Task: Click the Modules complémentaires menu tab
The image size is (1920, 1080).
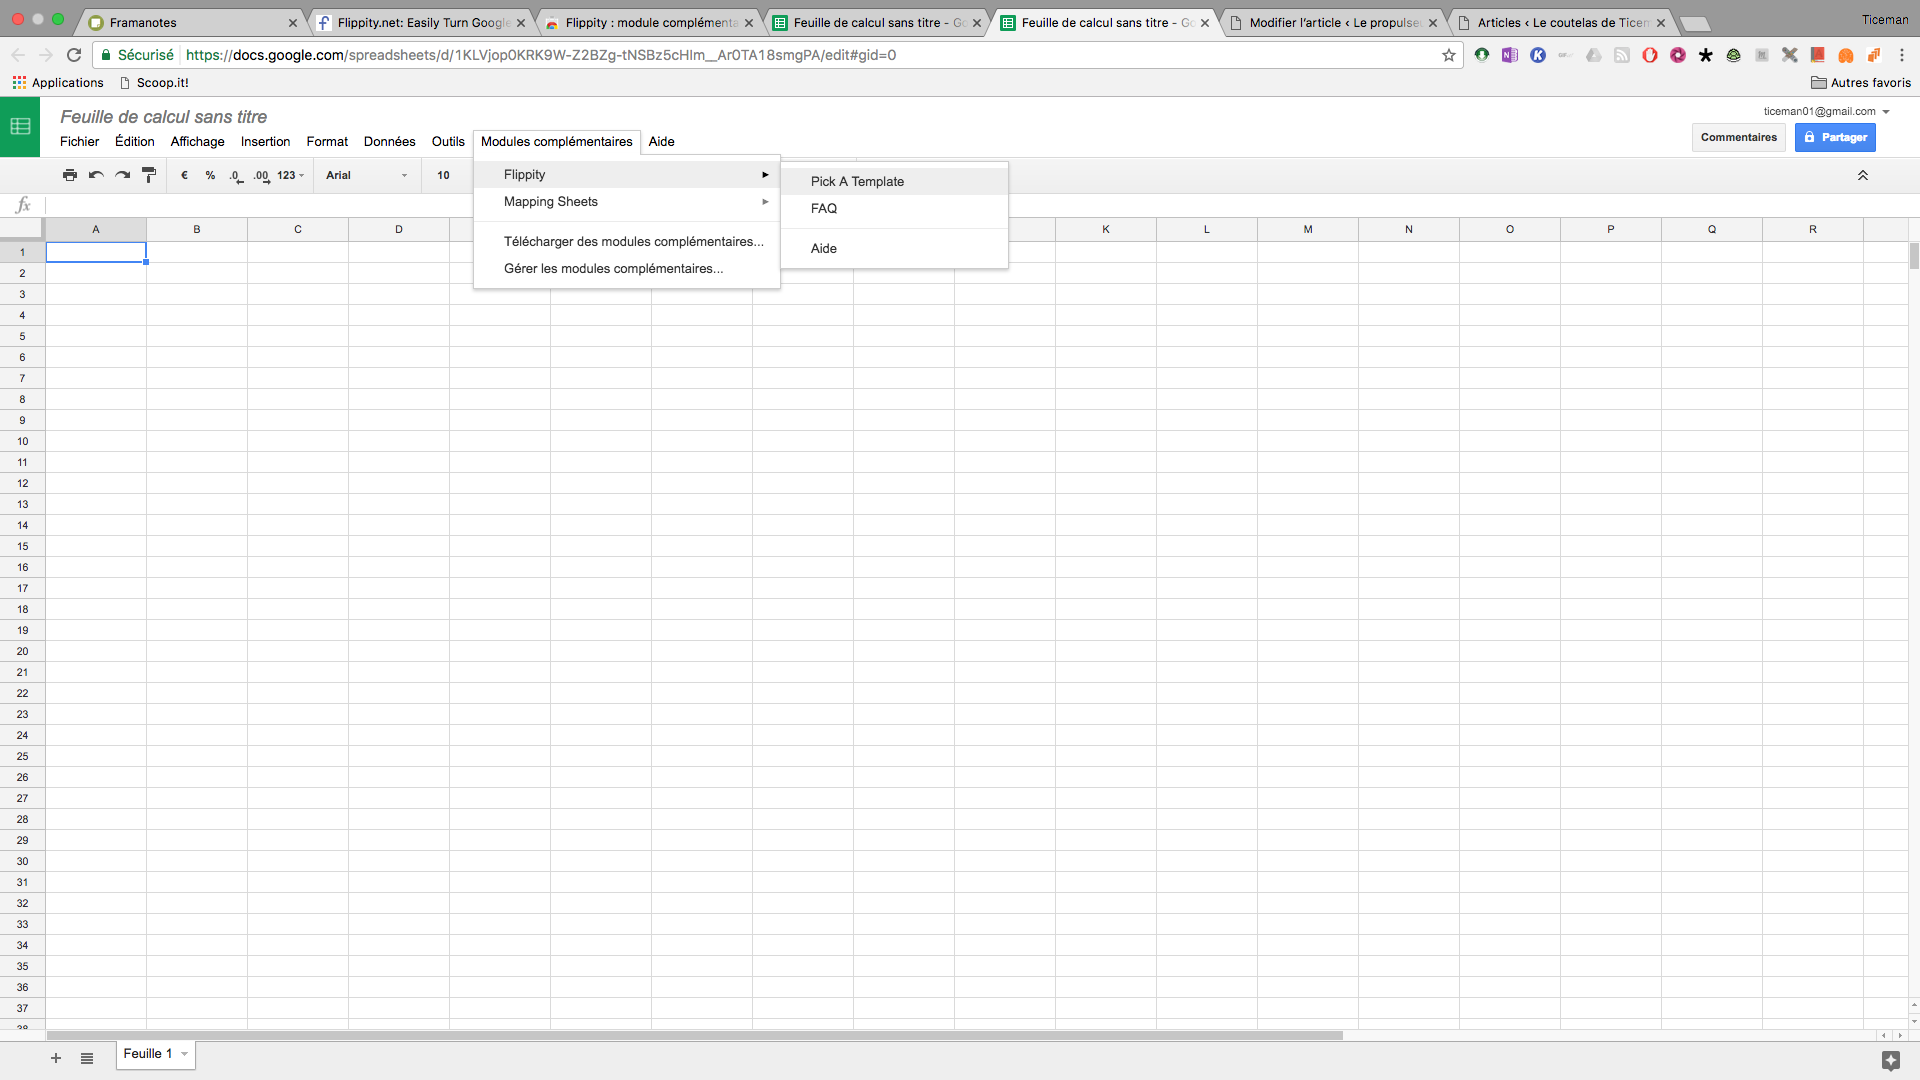Action: (556, 141)
